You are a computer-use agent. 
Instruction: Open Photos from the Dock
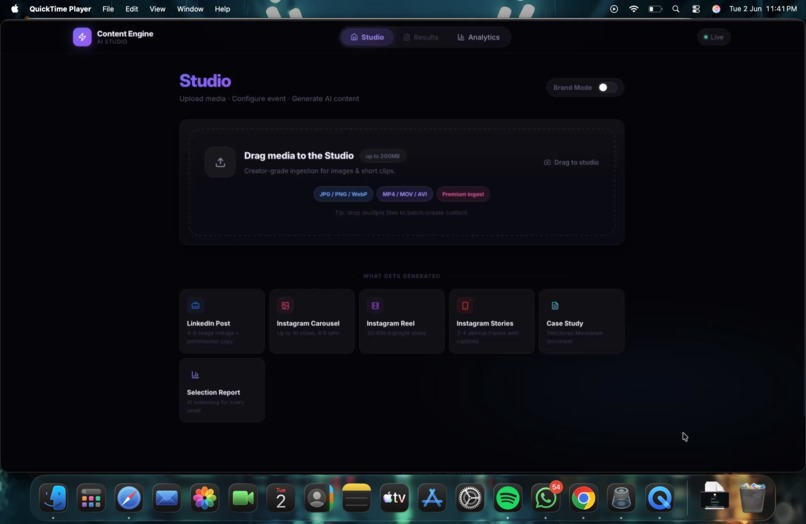204,498
